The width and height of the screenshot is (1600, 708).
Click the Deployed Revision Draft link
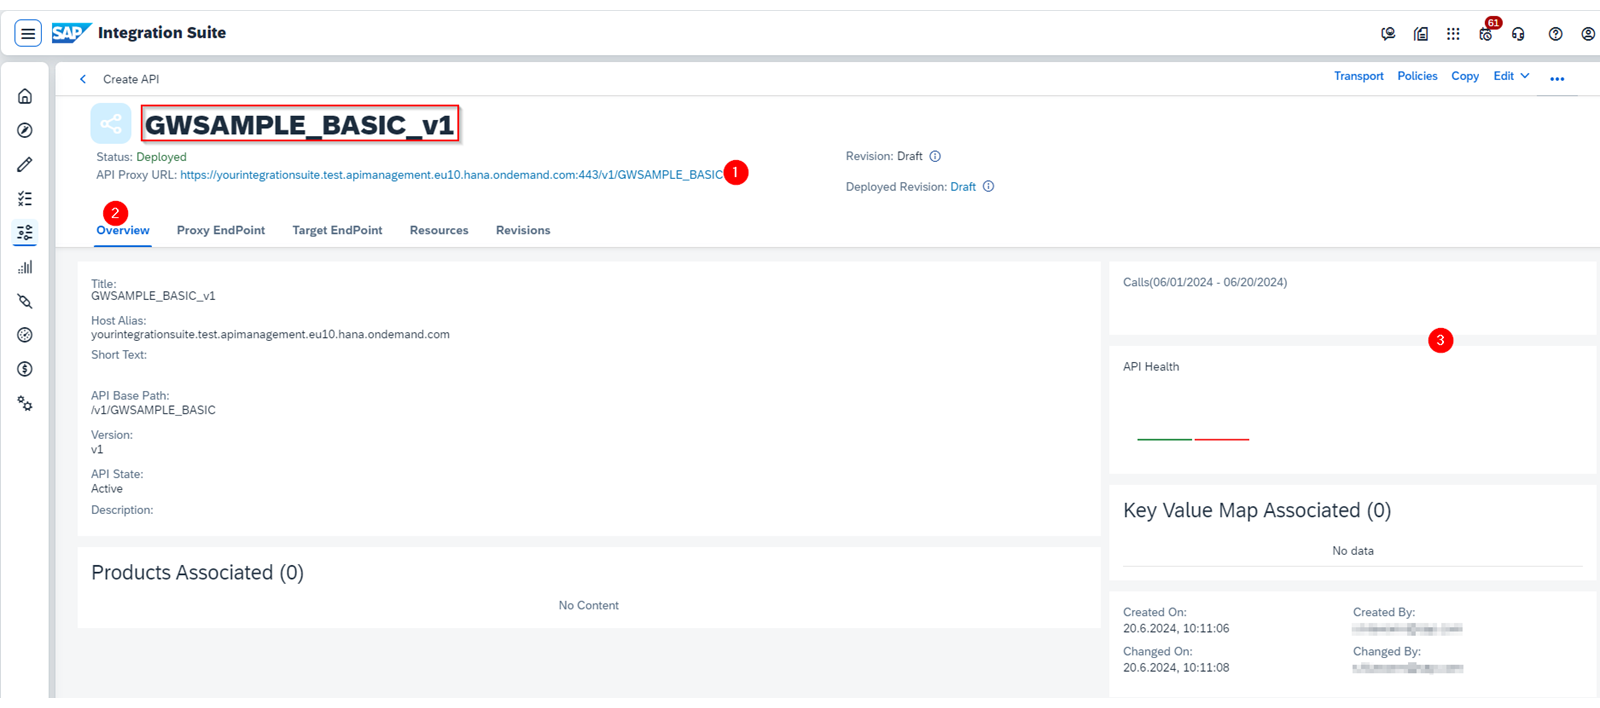(x=963, y=187)
